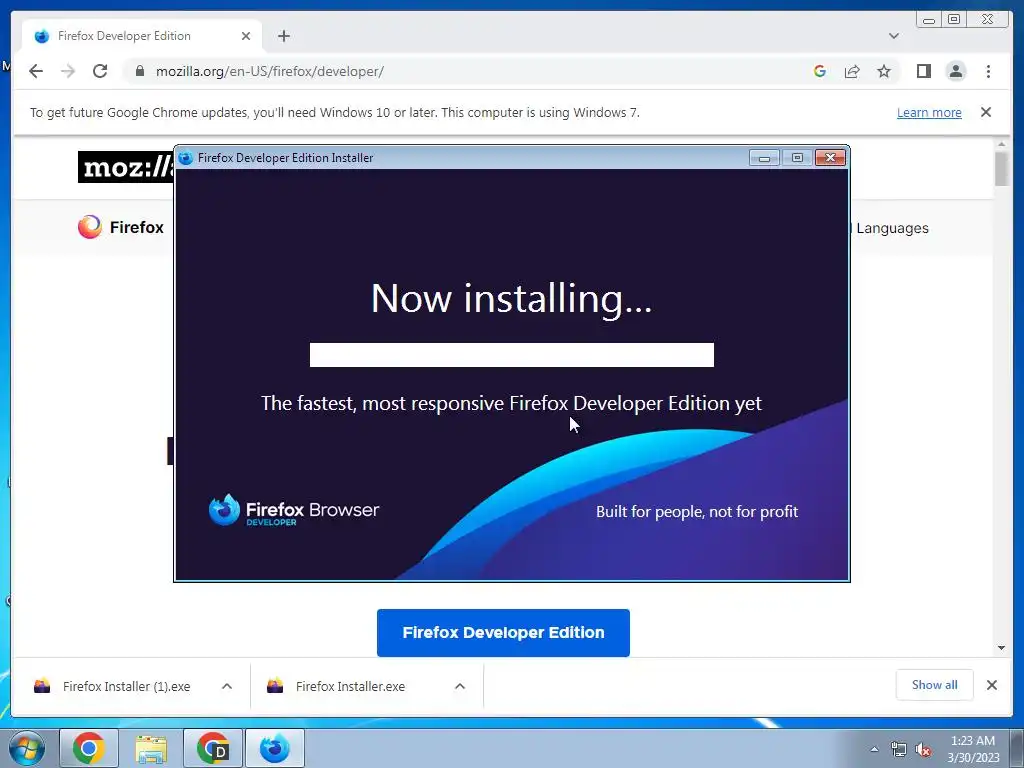Open the Learn more link
Image resolution: width=1024 pixels, height=768 pixels.
coord(929,112)
